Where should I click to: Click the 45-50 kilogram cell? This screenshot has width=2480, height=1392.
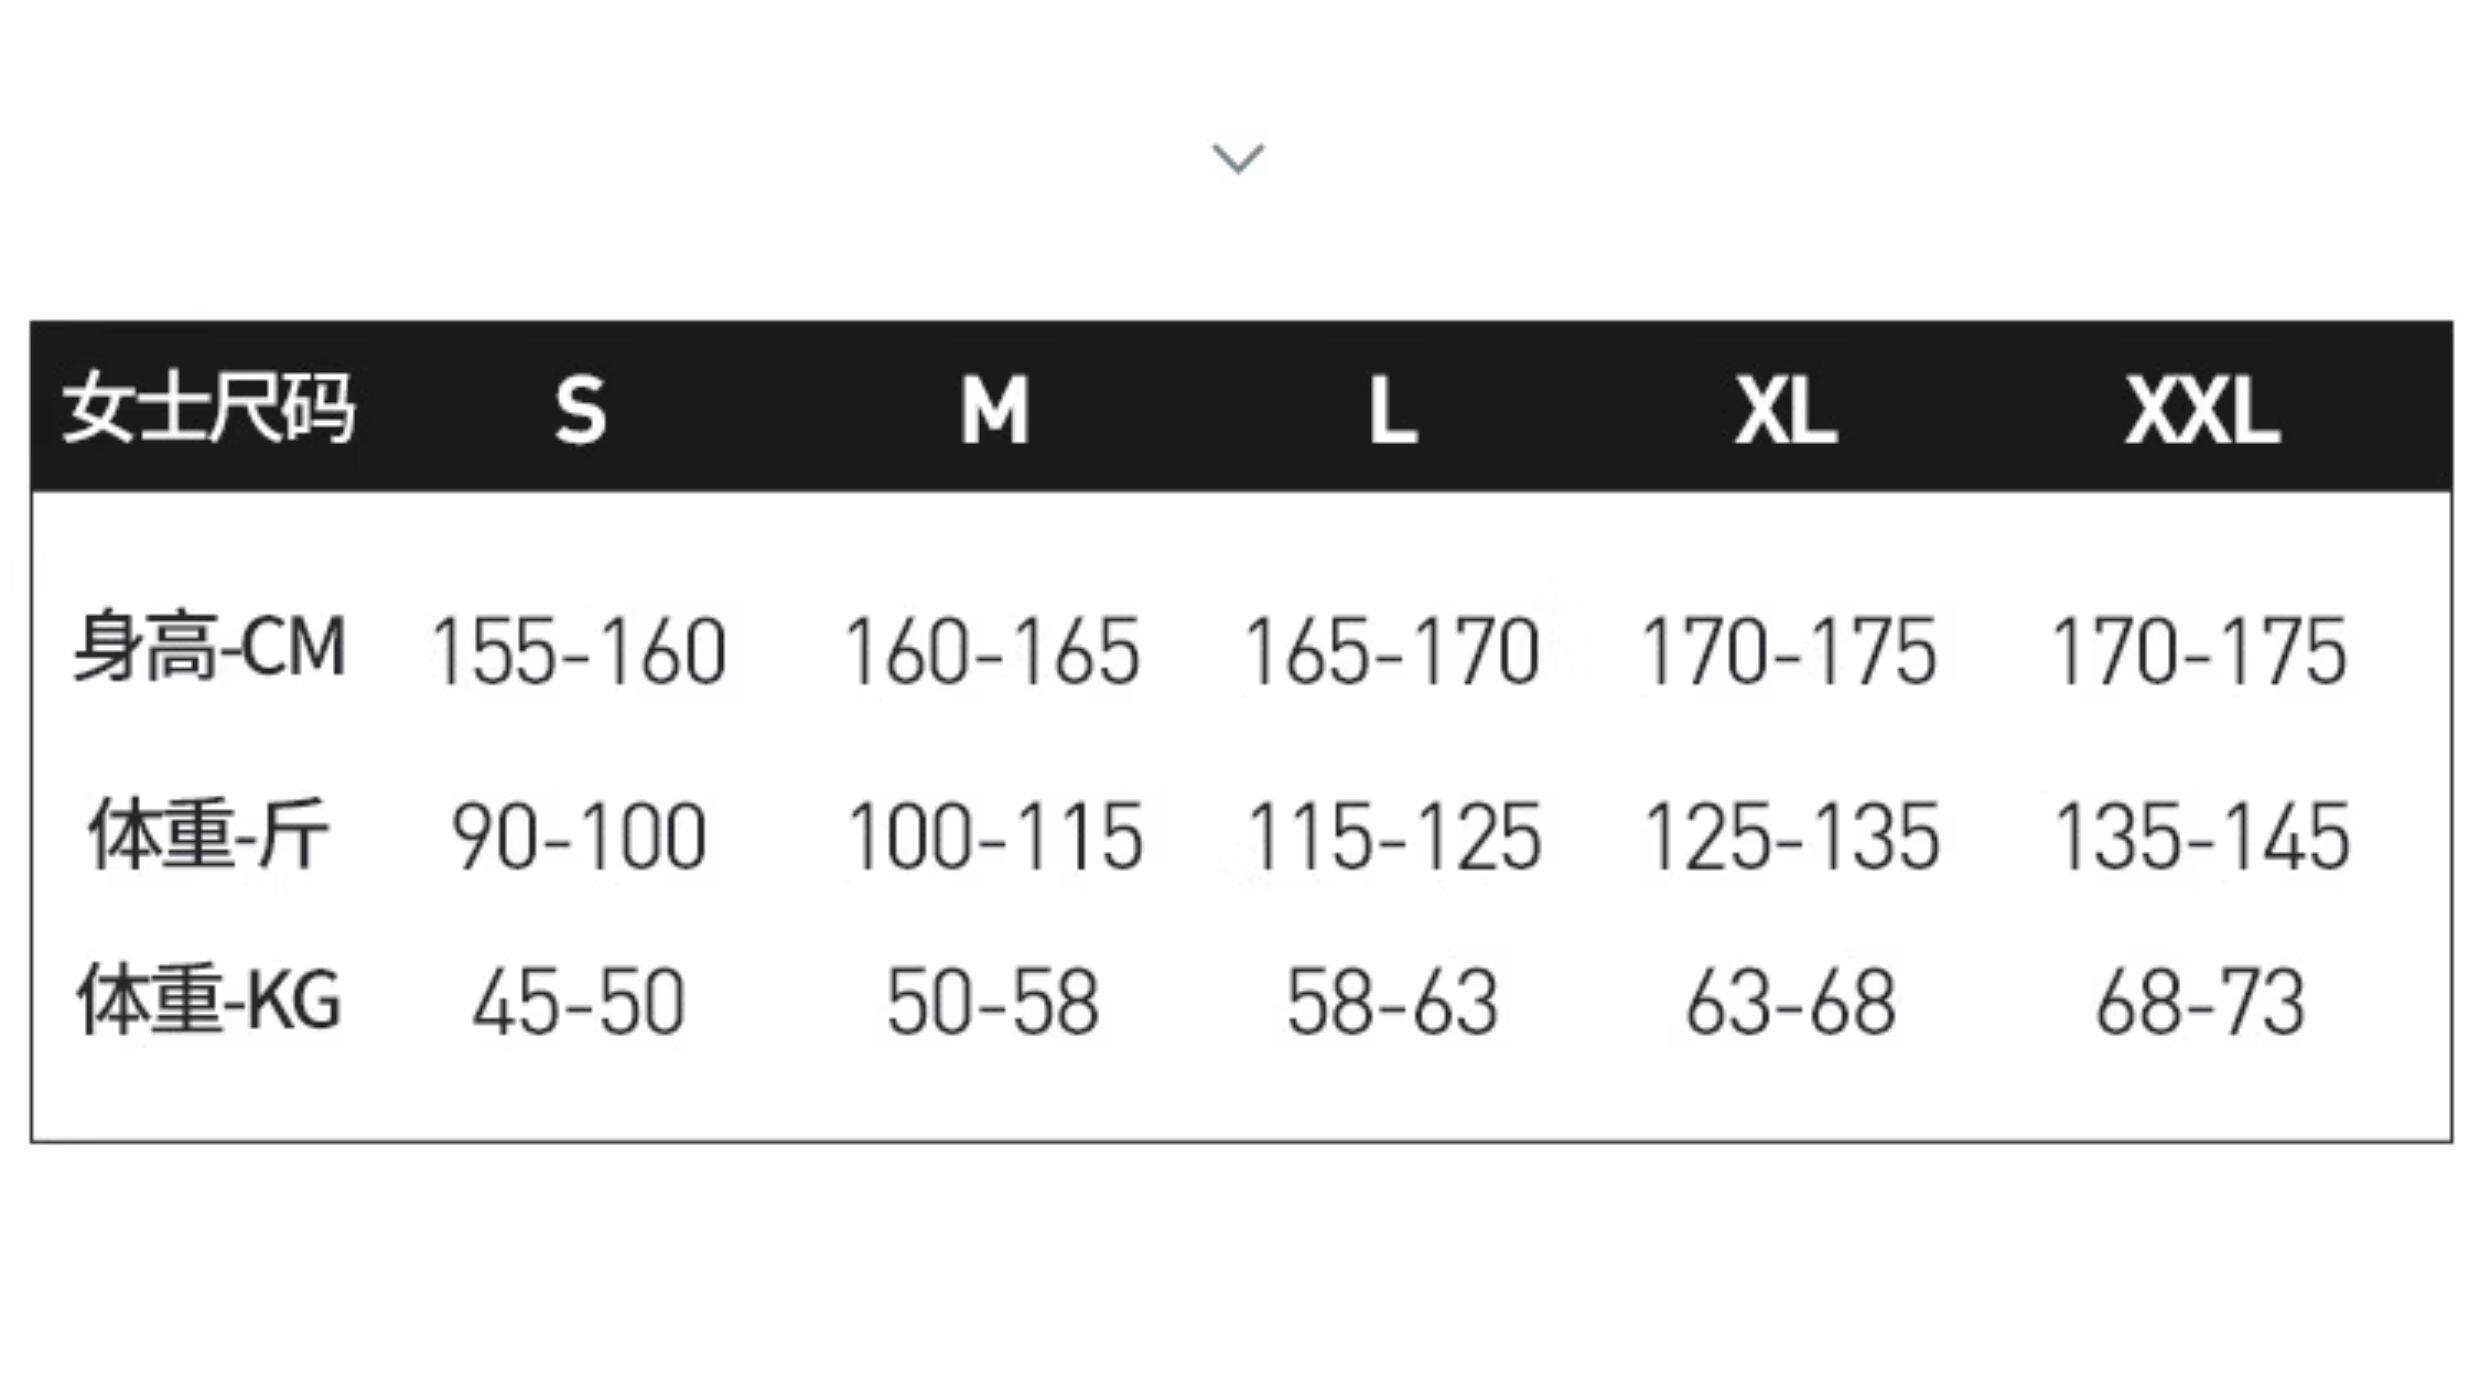(x=579, y=1003)
